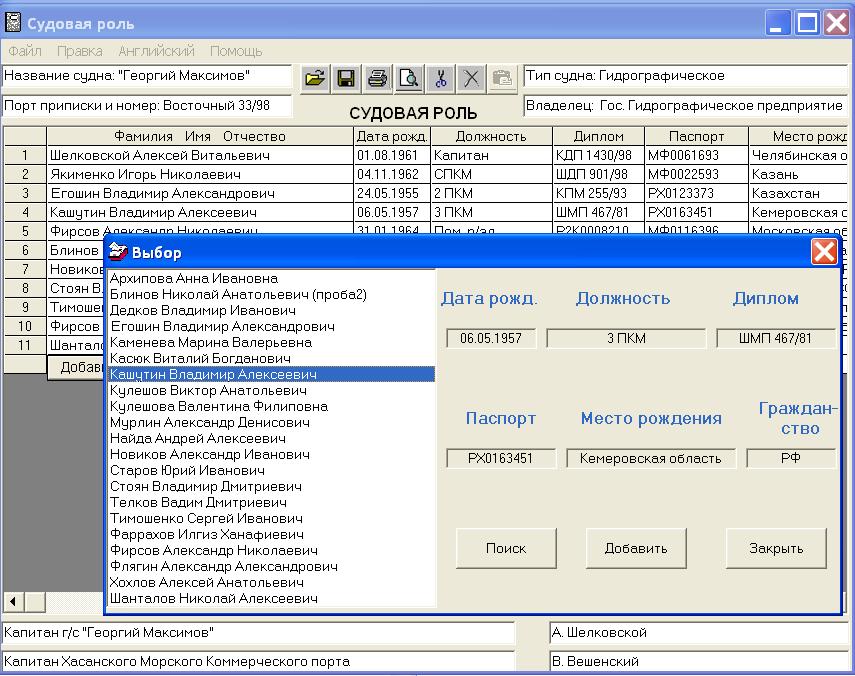Screen dimensions: 855x676
Task: Select Телков Вадим Дмитриевич in the list
Action: click(272, 502)
